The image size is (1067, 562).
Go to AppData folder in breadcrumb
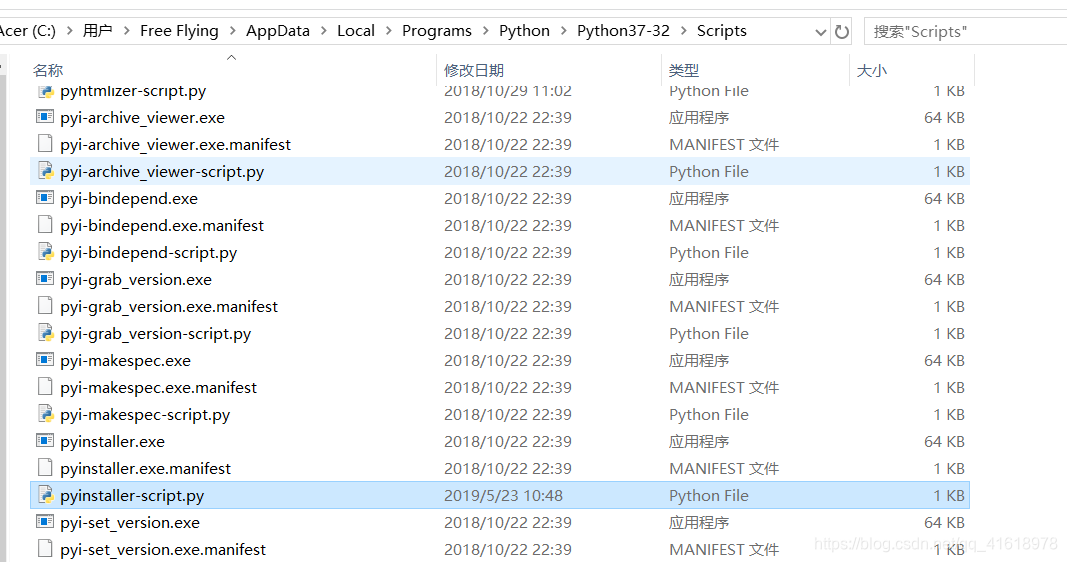(x=278, y=31)
